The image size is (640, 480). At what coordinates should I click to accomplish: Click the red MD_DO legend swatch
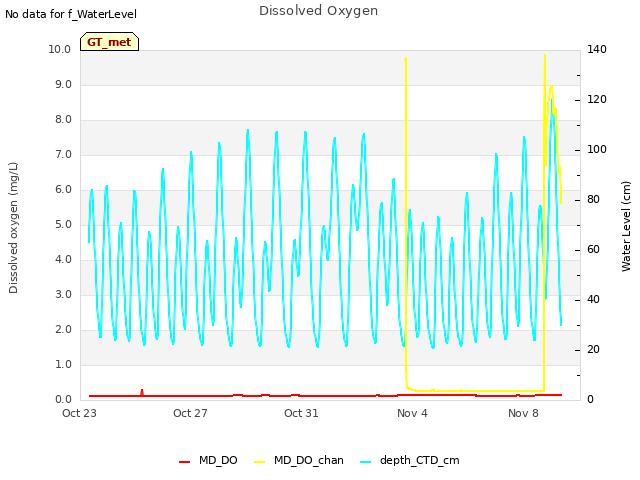pos(184,462)
